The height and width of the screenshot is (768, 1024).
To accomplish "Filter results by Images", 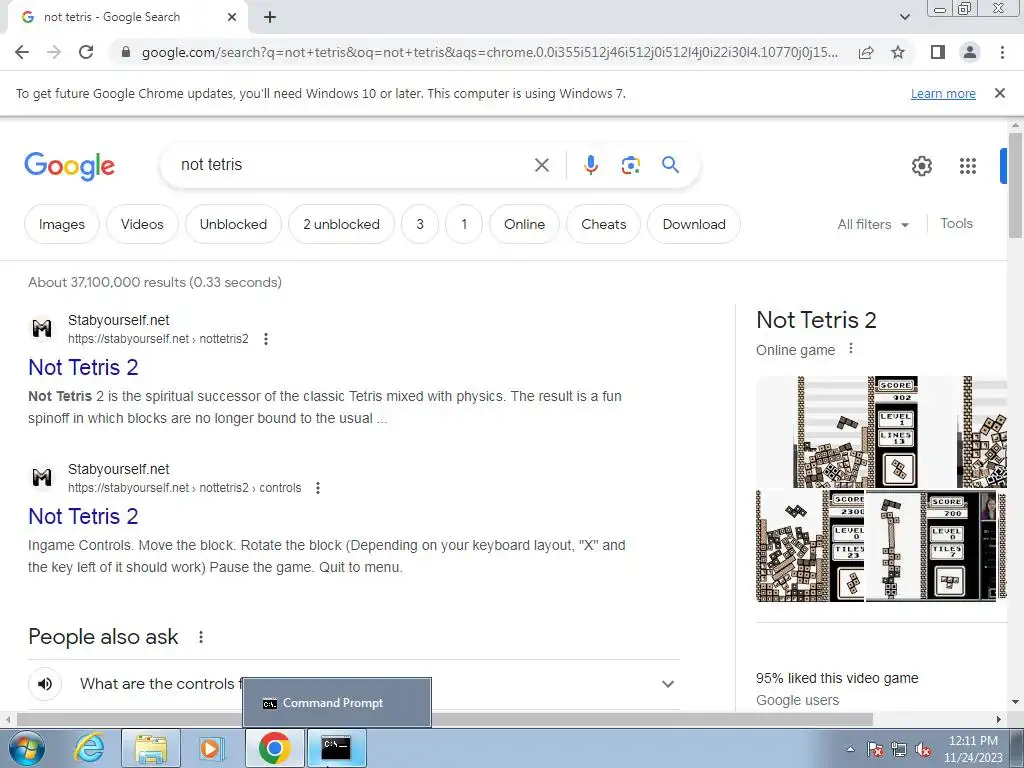I will (x=61, y=224).
